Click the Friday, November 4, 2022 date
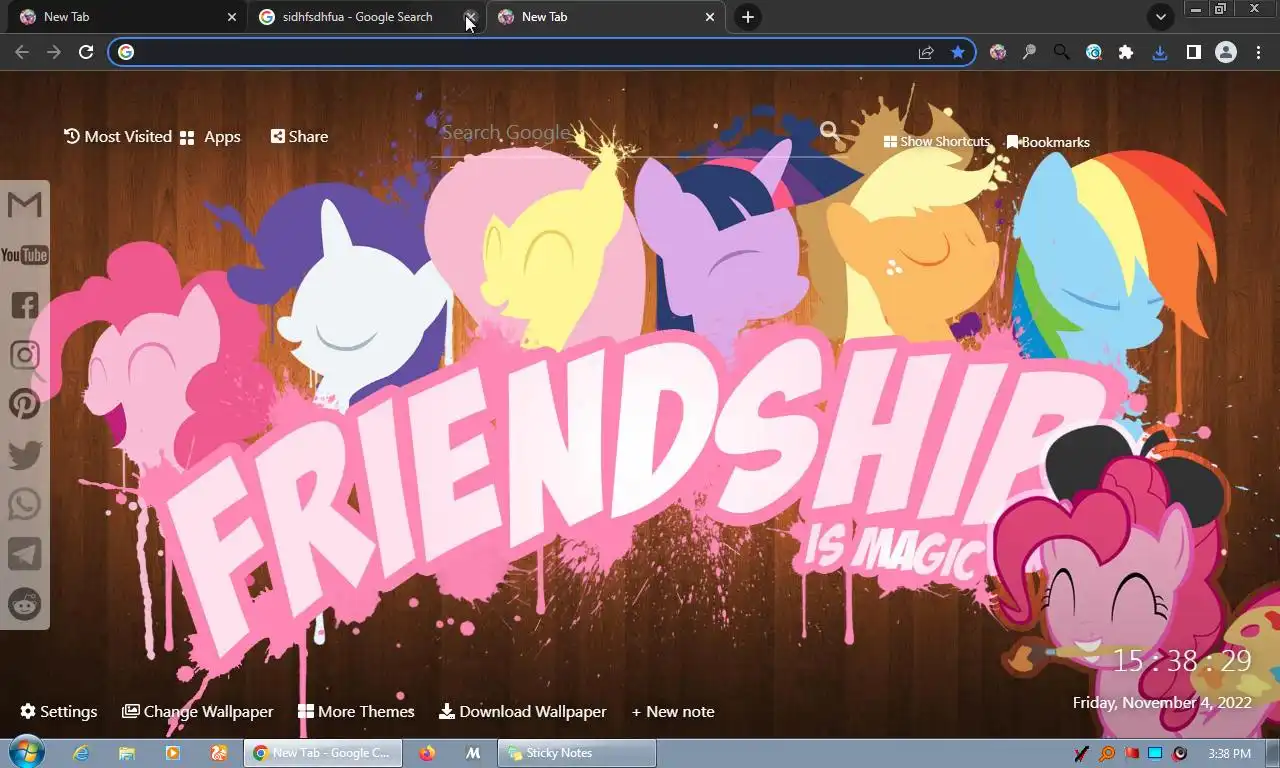This screenshot has height=768, width=1280. 1162,703
